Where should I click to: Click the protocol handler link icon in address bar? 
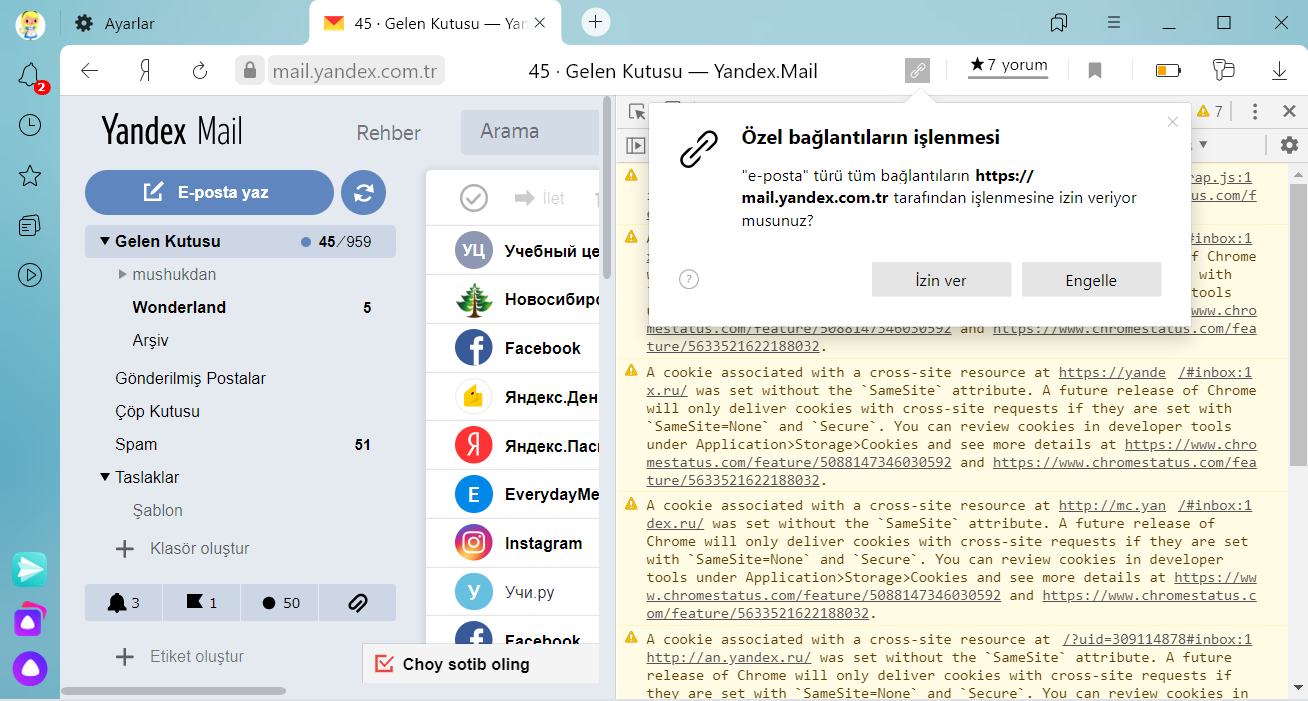[917, 70]
